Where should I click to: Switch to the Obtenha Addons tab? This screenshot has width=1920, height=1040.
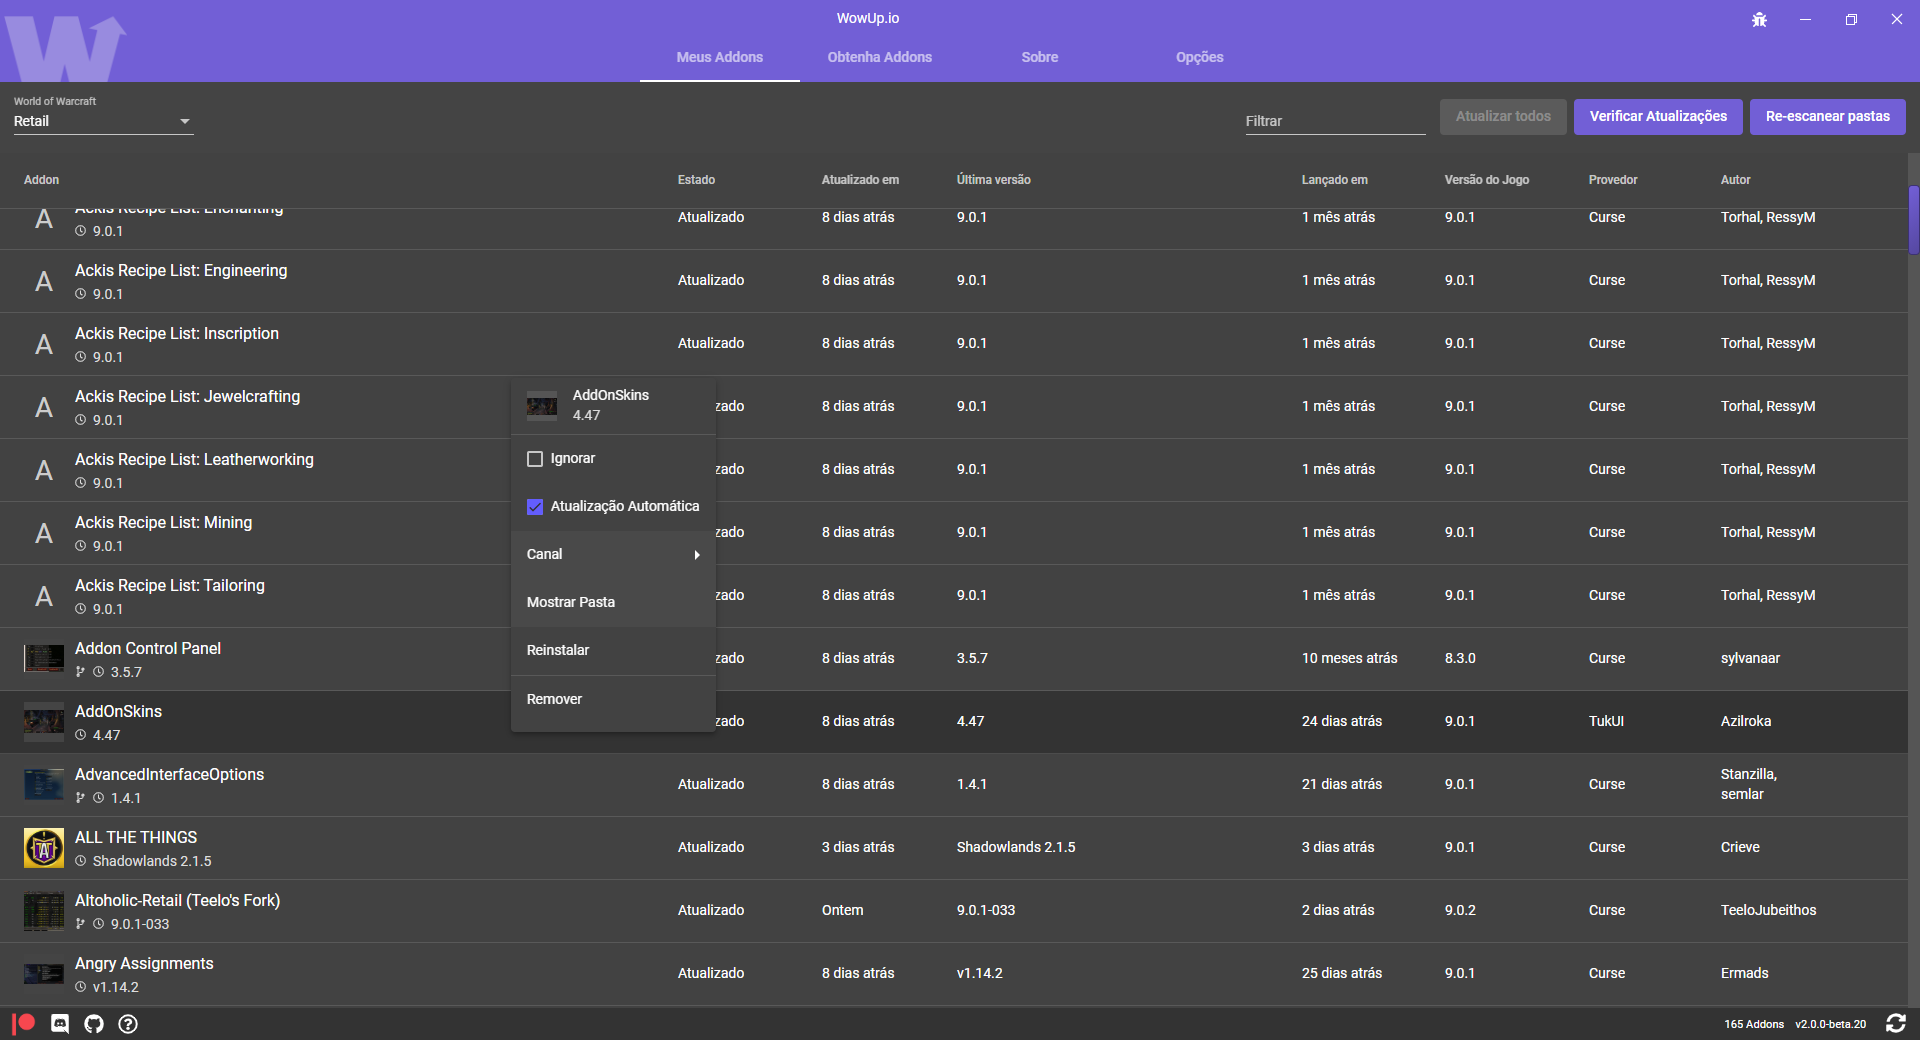879,57
